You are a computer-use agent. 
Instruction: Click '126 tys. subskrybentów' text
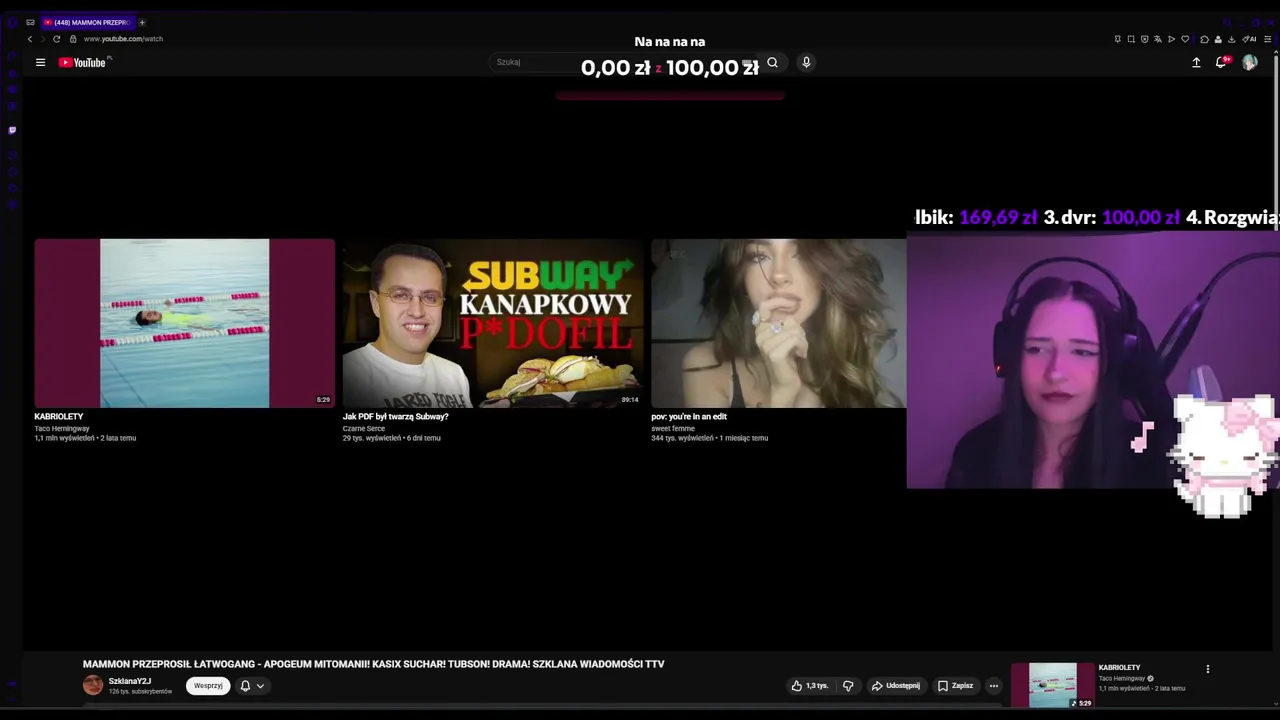(140, 692)
